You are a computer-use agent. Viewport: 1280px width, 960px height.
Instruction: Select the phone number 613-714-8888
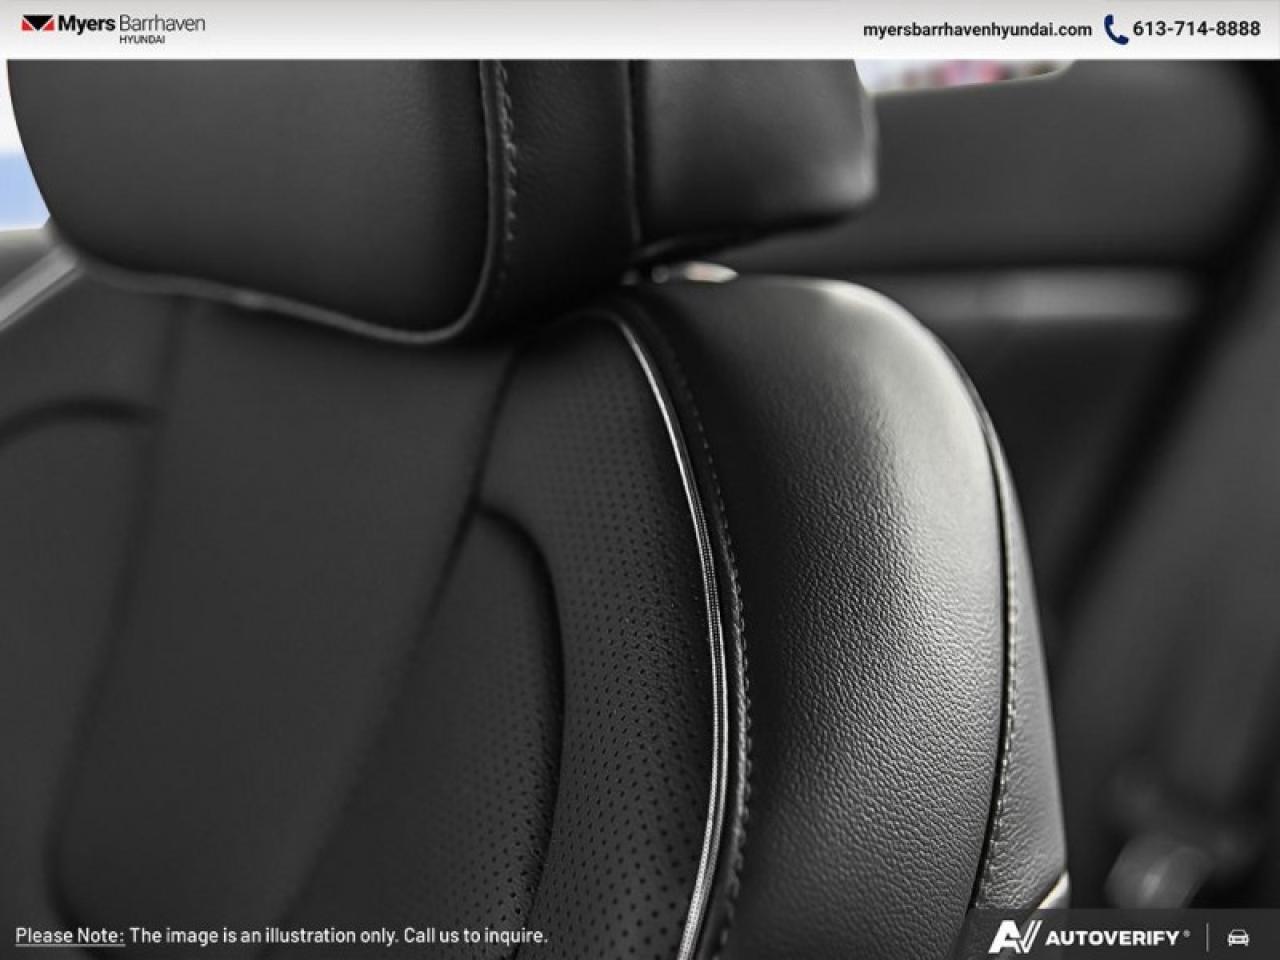(x=1195, y=30)
